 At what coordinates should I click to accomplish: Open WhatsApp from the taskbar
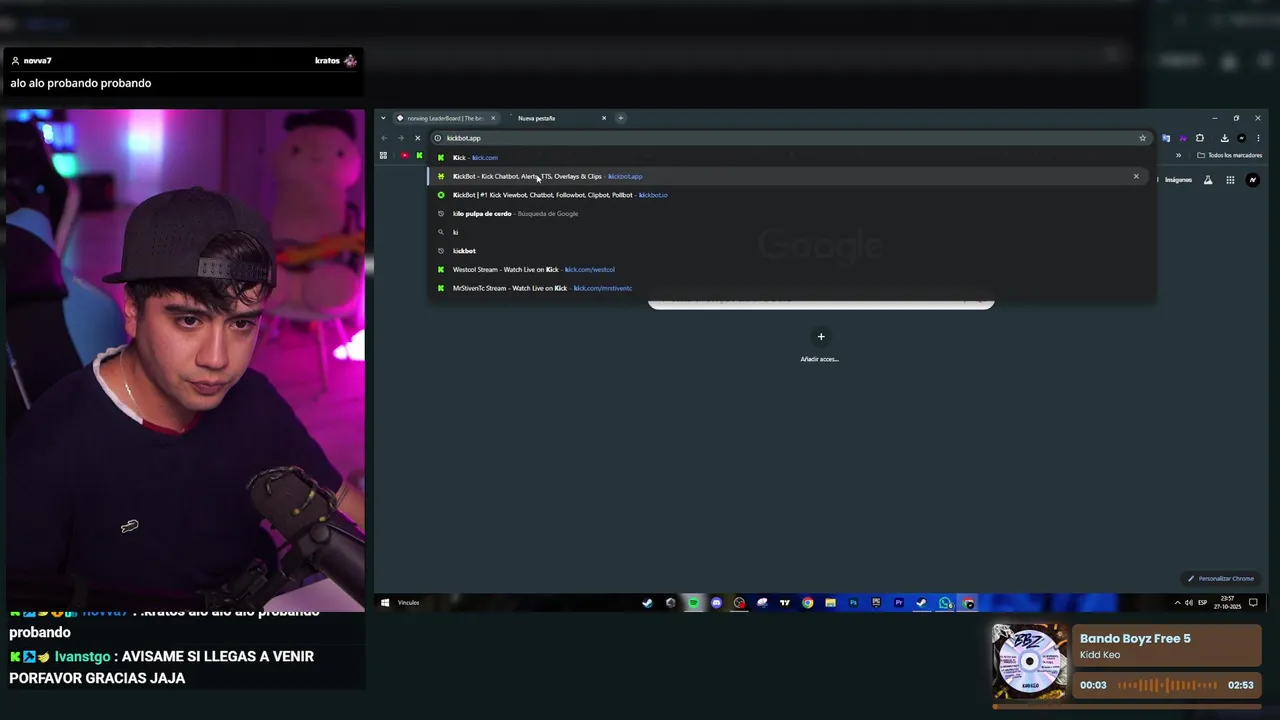tap(945, 602)
